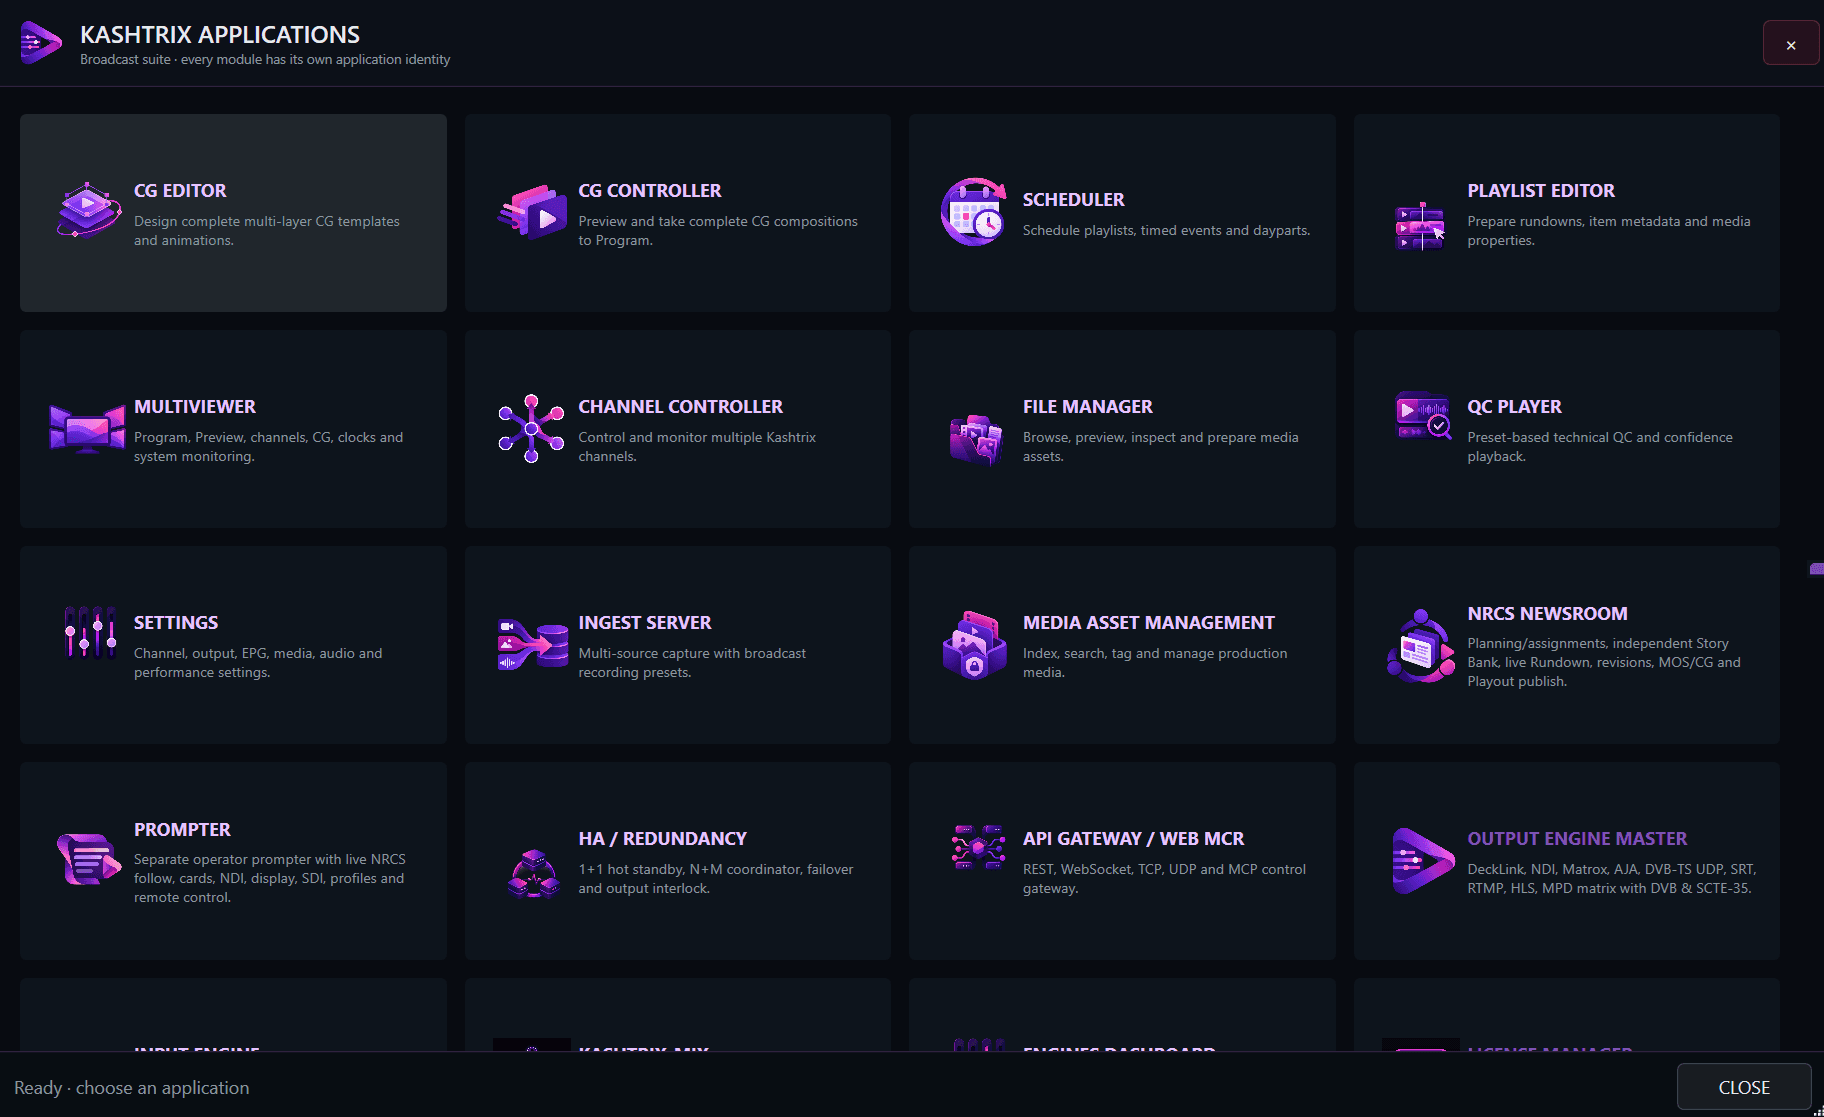Viewport: 1824px width, 1117px height.
Task: Click the Playlist Editor rundown icon
Action: 1420,225
